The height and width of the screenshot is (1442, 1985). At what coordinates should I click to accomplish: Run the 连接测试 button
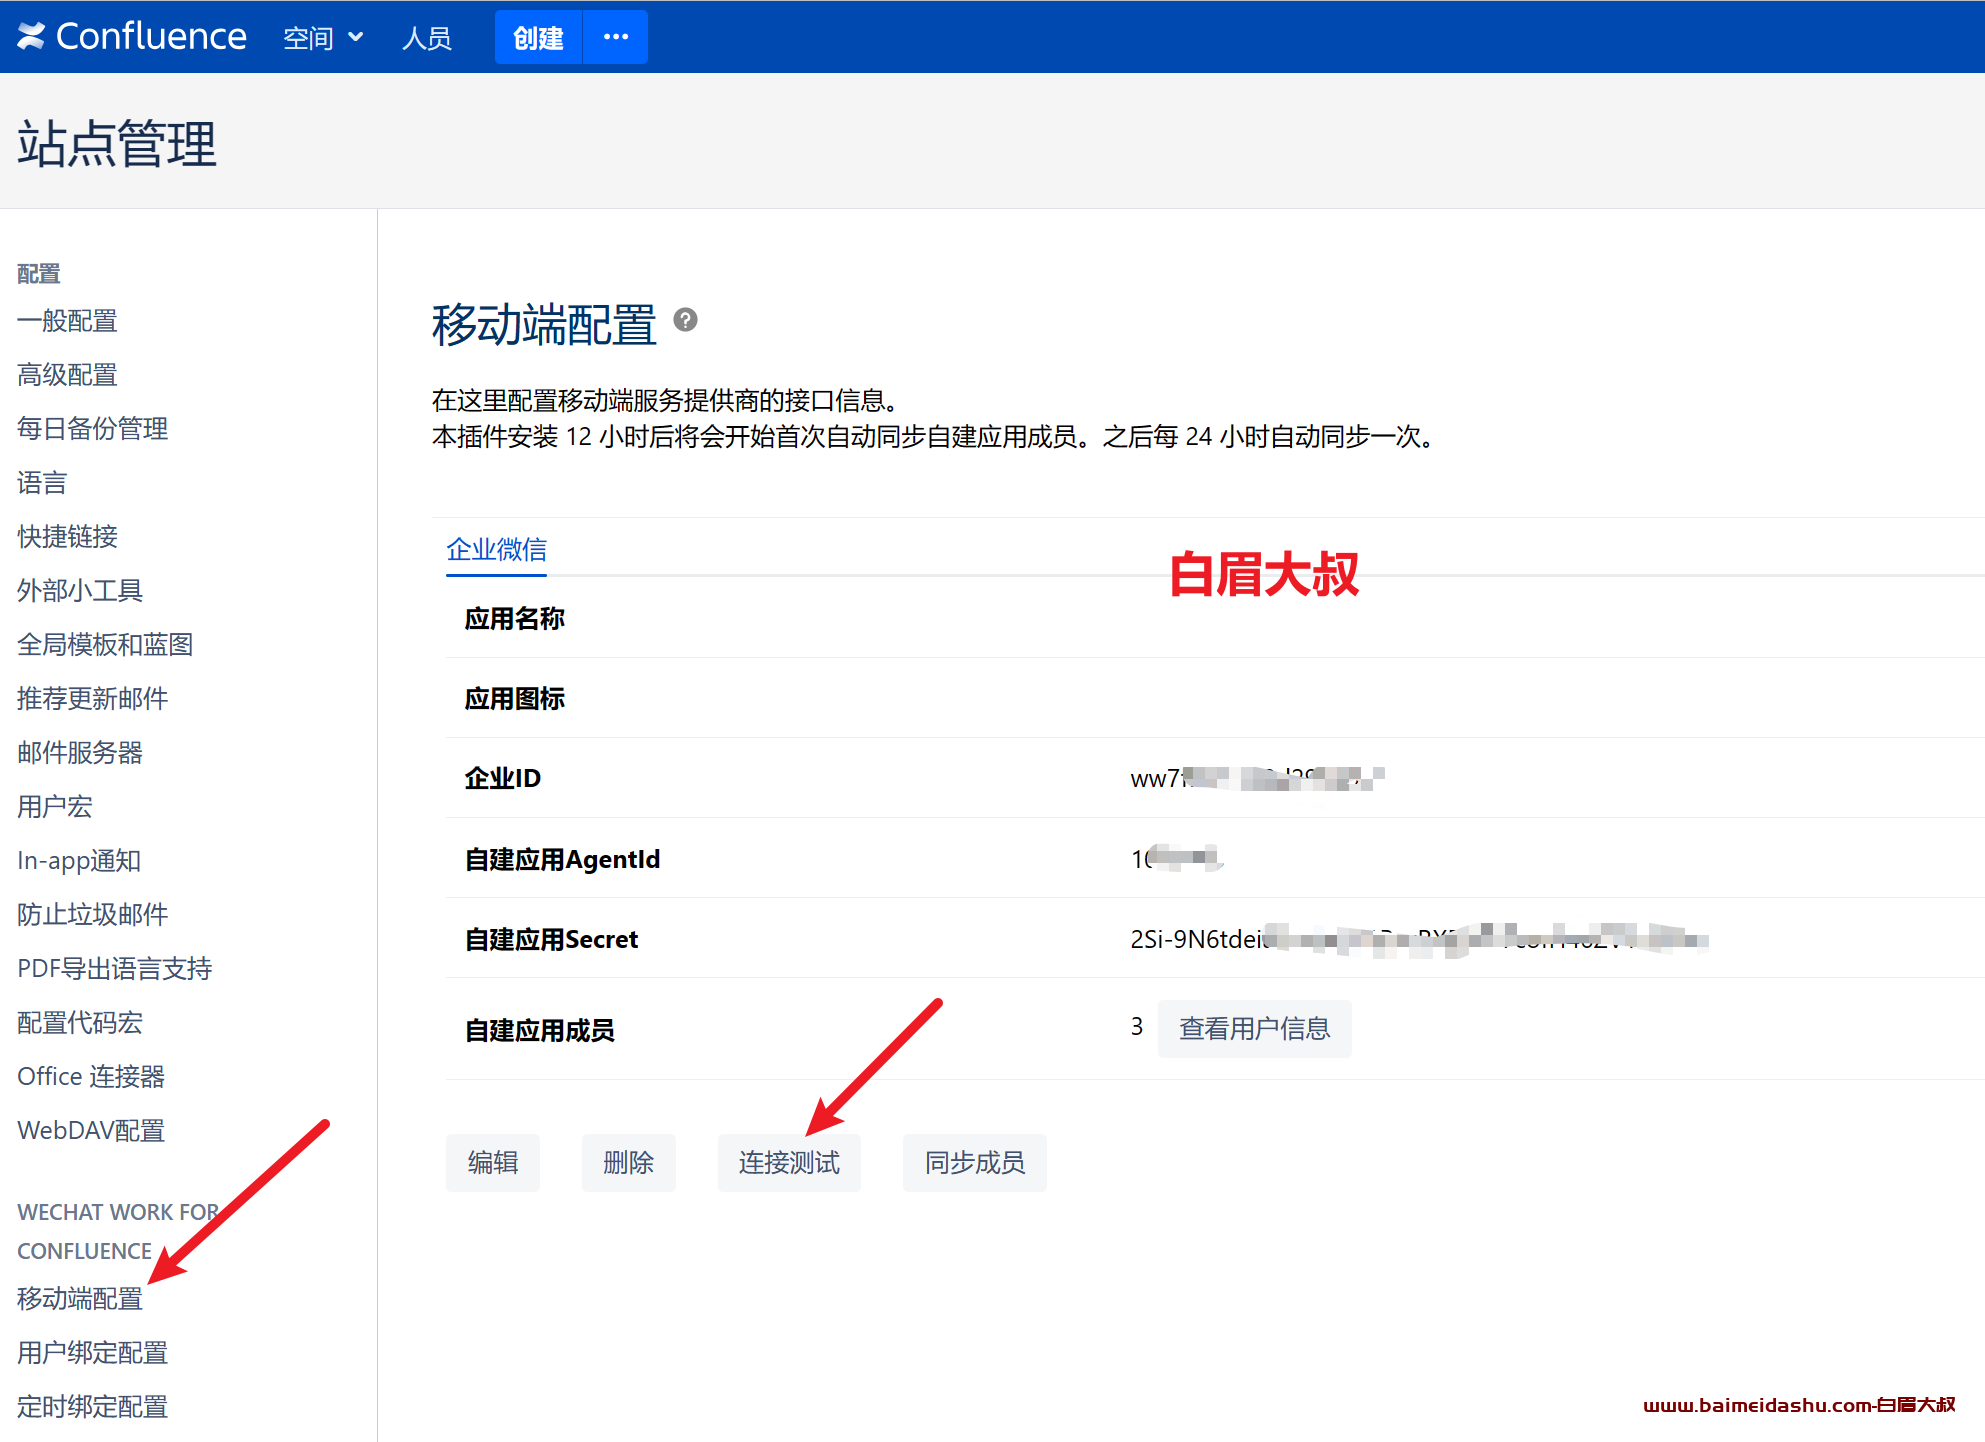[x=789, y=1162]
